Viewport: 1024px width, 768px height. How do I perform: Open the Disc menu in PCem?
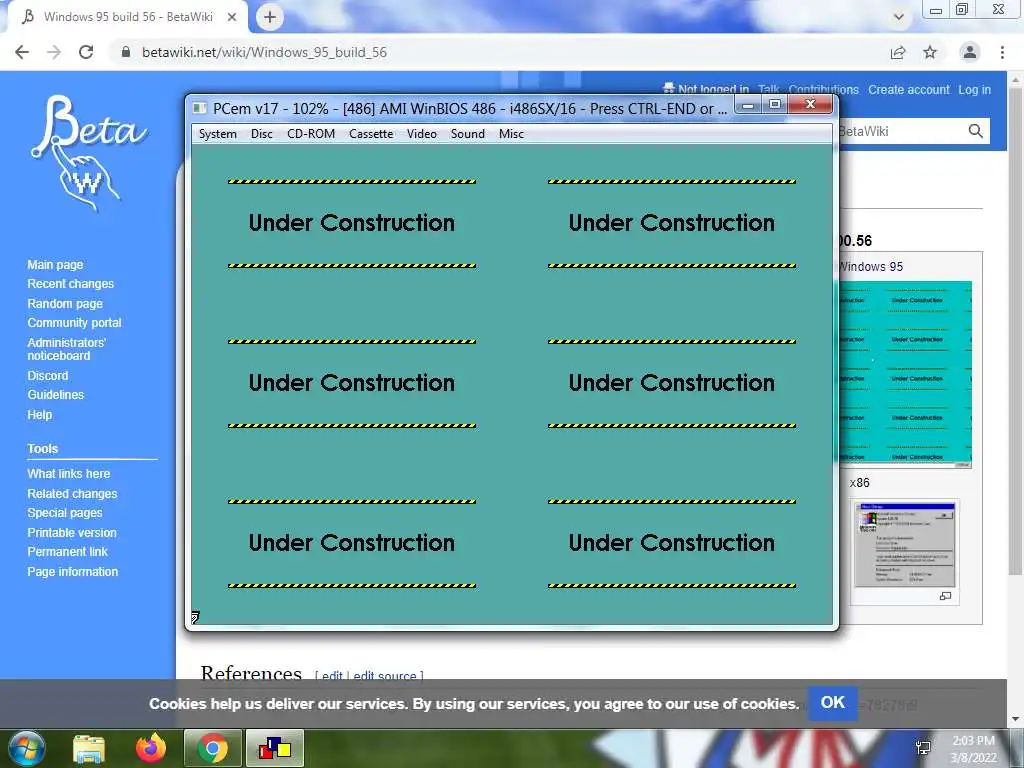point(261,134)
